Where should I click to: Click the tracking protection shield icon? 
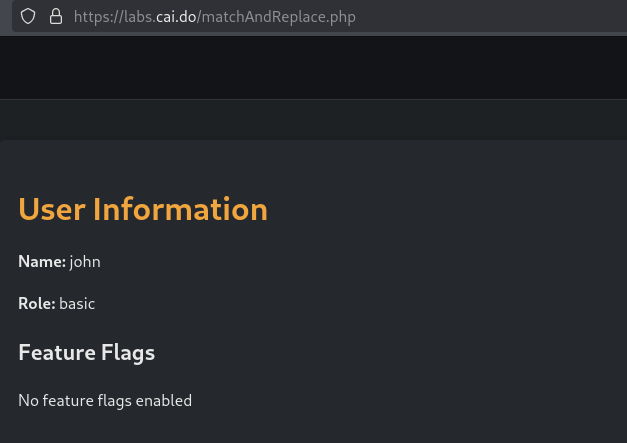(x=28, y=17)
